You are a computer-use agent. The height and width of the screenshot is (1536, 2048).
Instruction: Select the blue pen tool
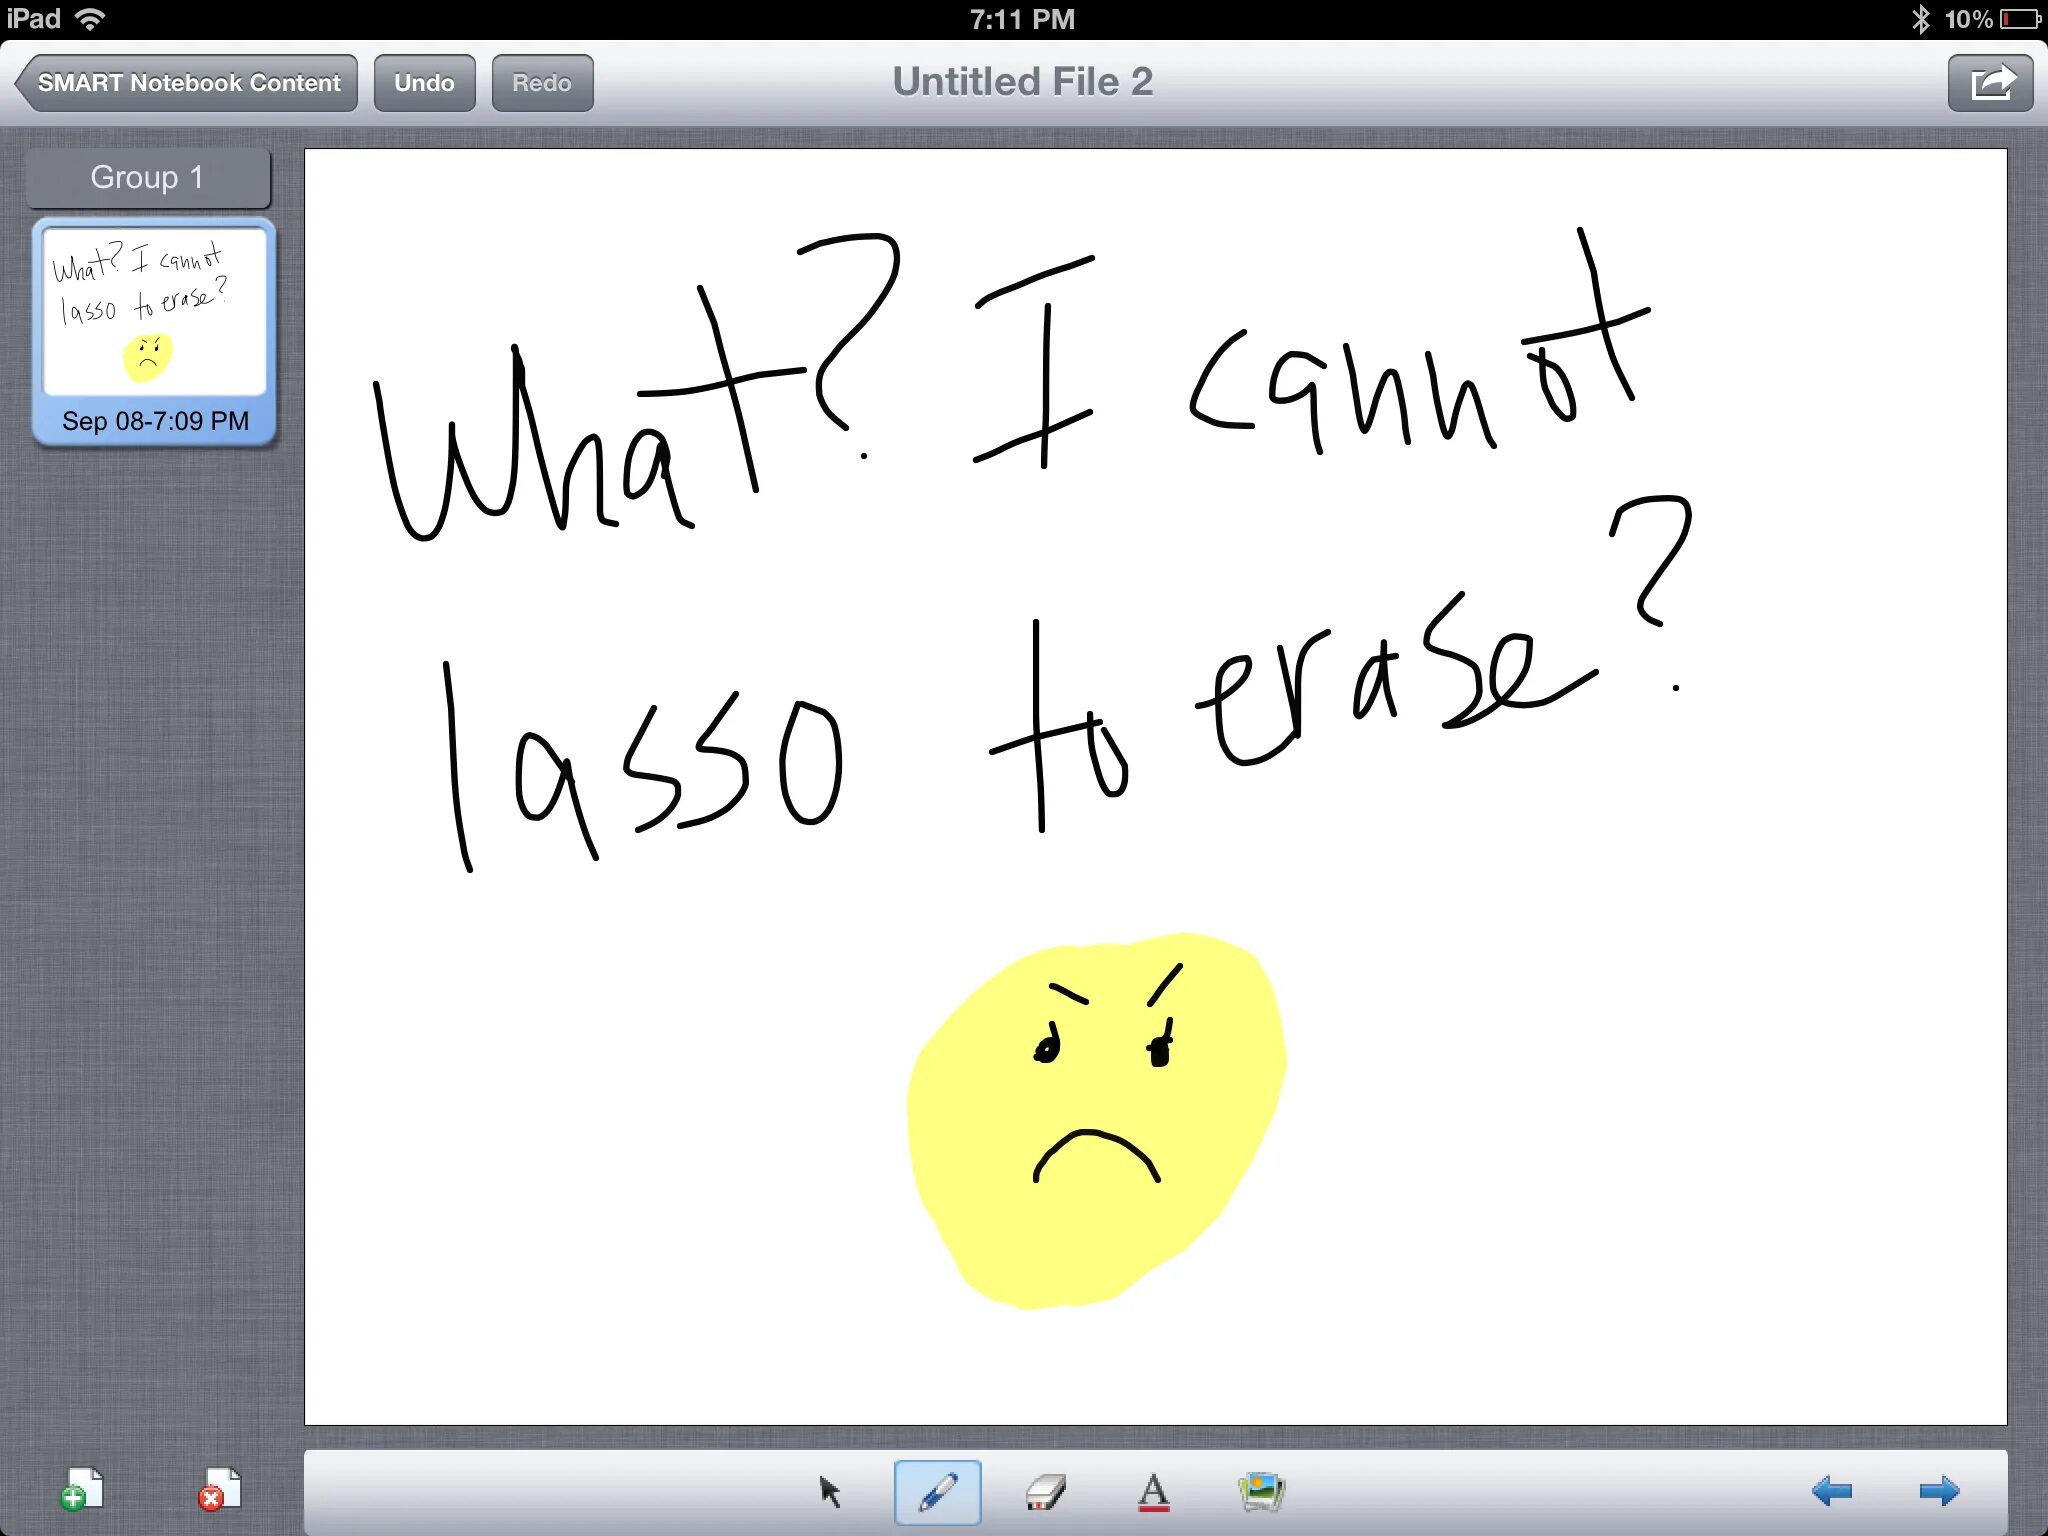coord(937,1492)
